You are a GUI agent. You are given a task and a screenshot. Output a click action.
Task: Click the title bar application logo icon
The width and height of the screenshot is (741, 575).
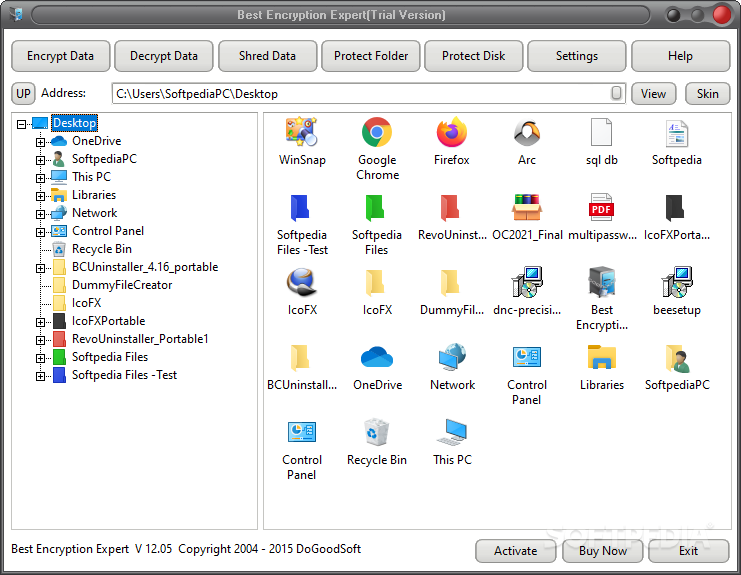click(17, 14)
